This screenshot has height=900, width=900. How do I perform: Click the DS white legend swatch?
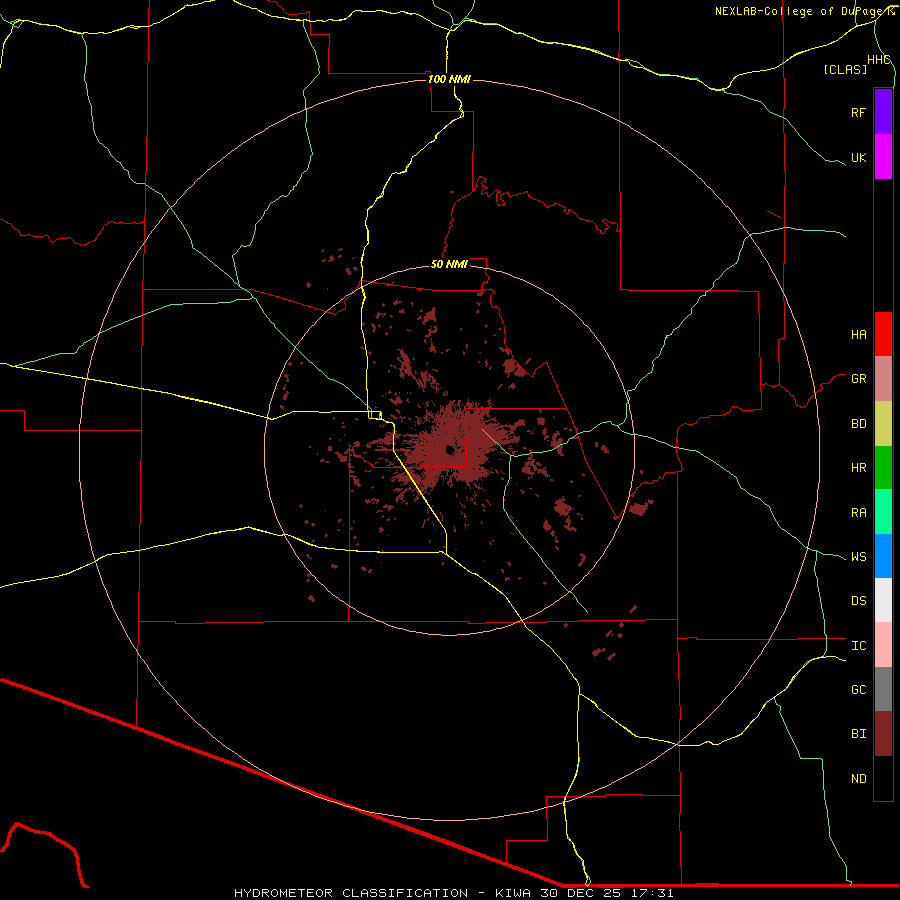(x=883, y=600)
